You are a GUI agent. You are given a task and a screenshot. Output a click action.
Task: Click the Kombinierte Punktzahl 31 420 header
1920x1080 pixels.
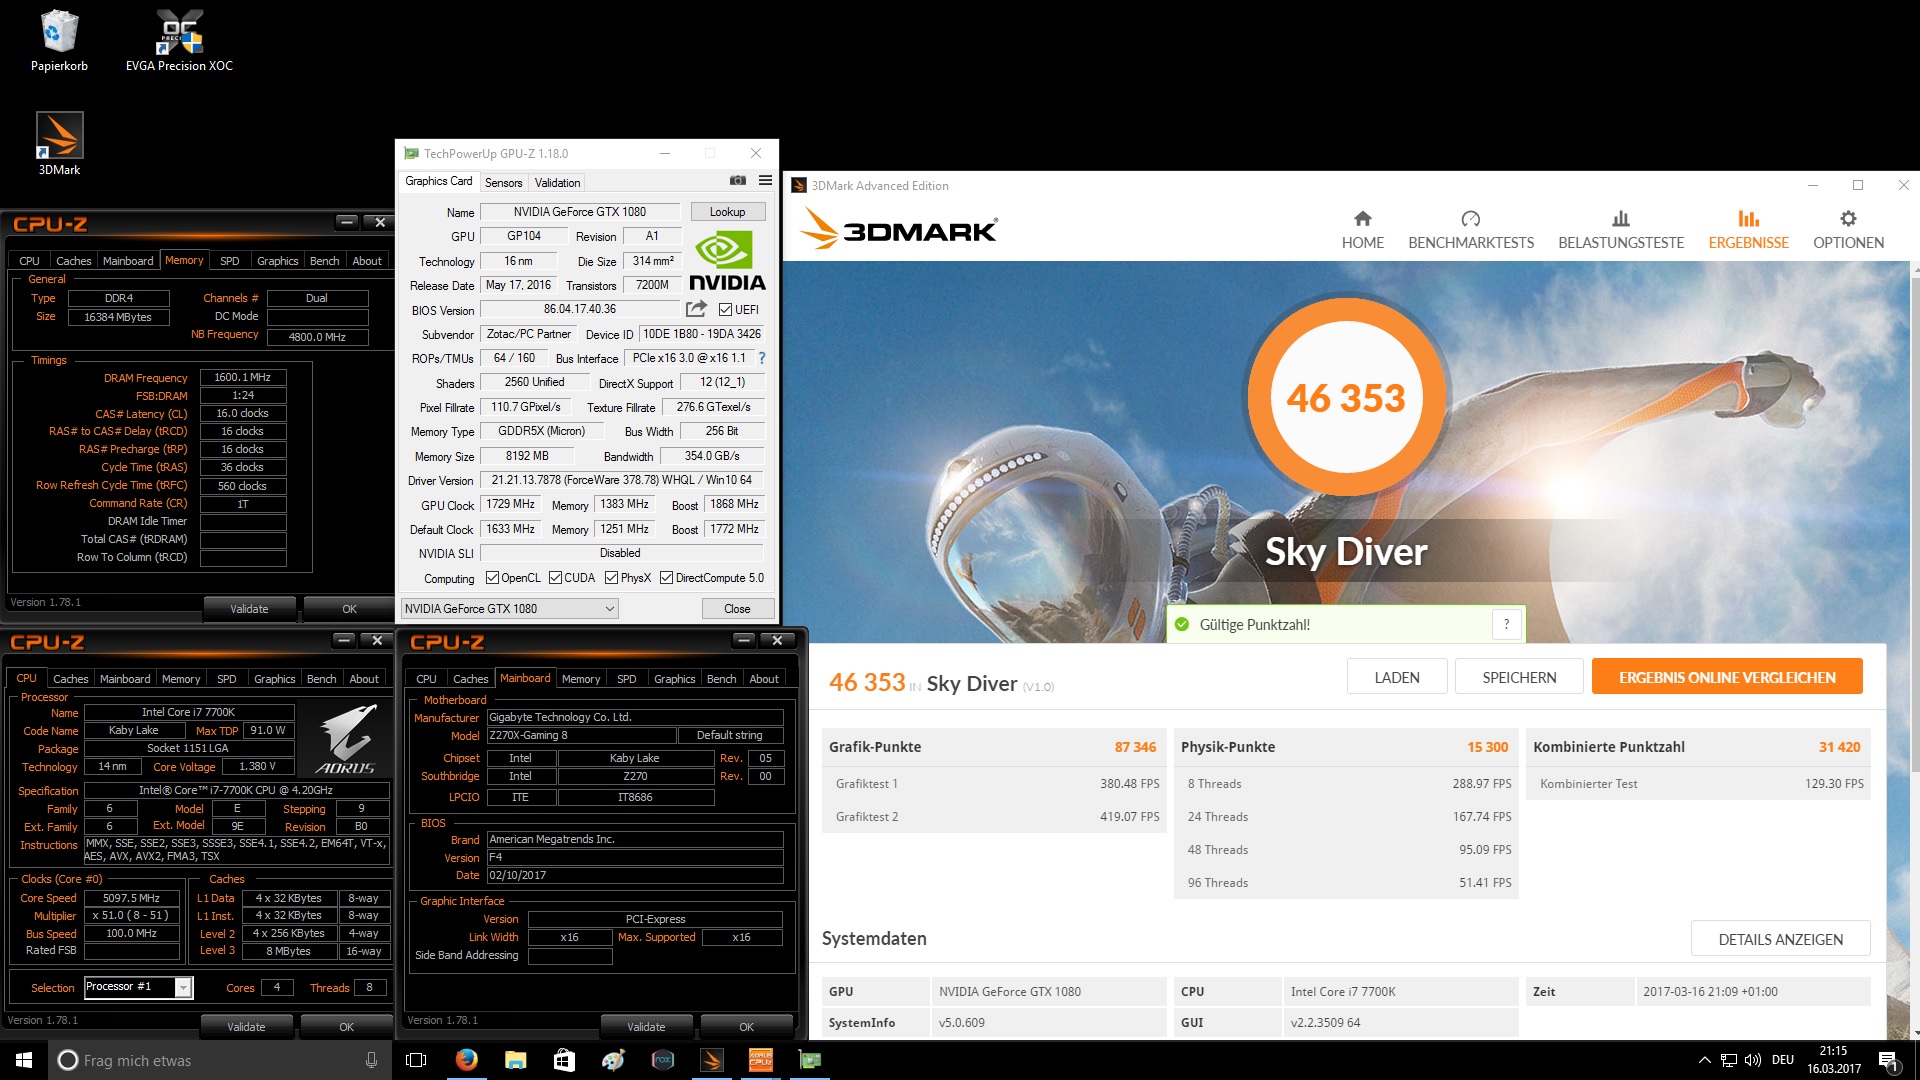1697,747
